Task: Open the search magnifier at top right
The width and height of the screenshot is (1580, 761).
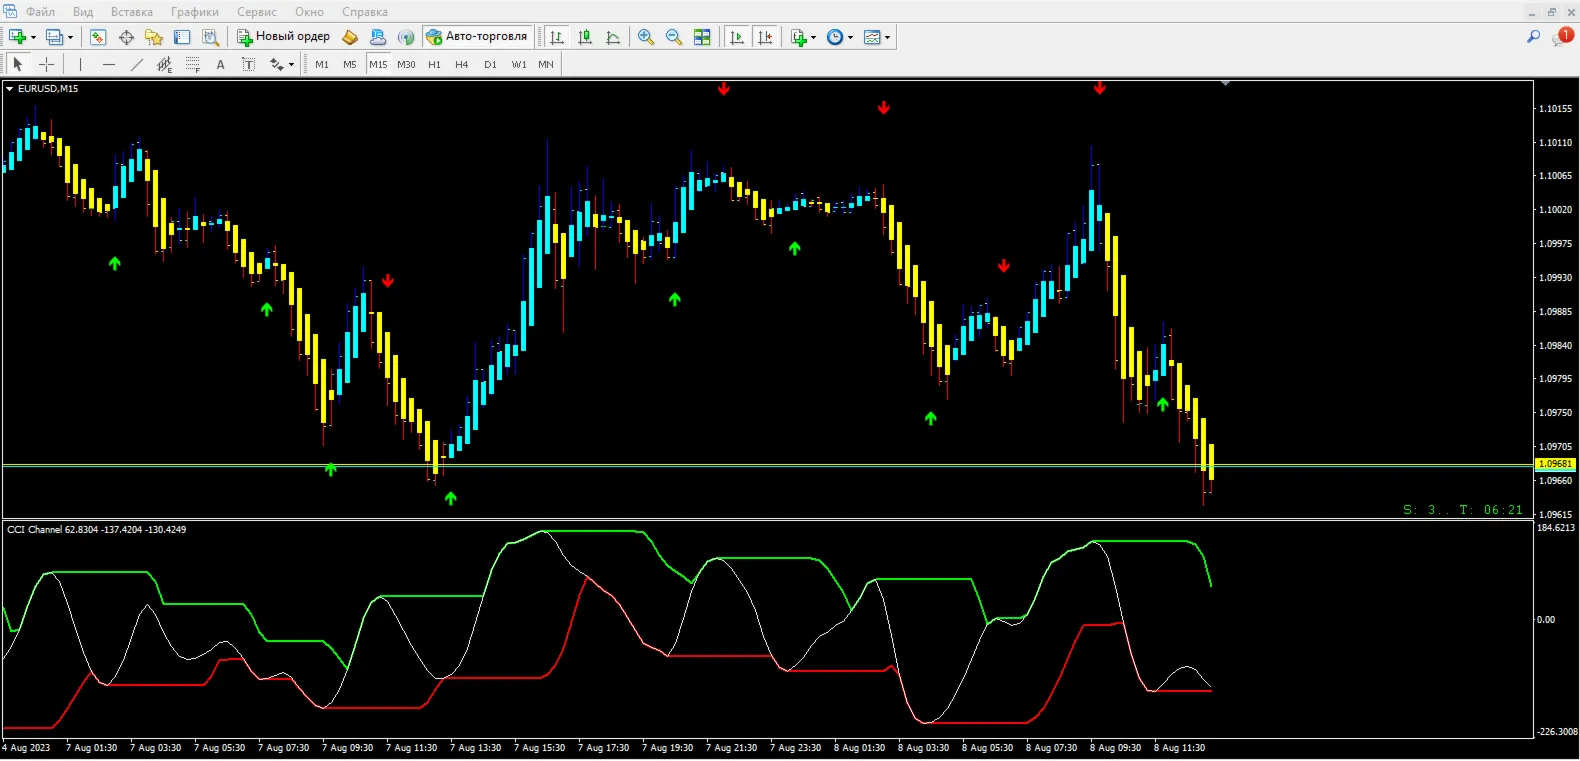Action: click(1533, 36)
